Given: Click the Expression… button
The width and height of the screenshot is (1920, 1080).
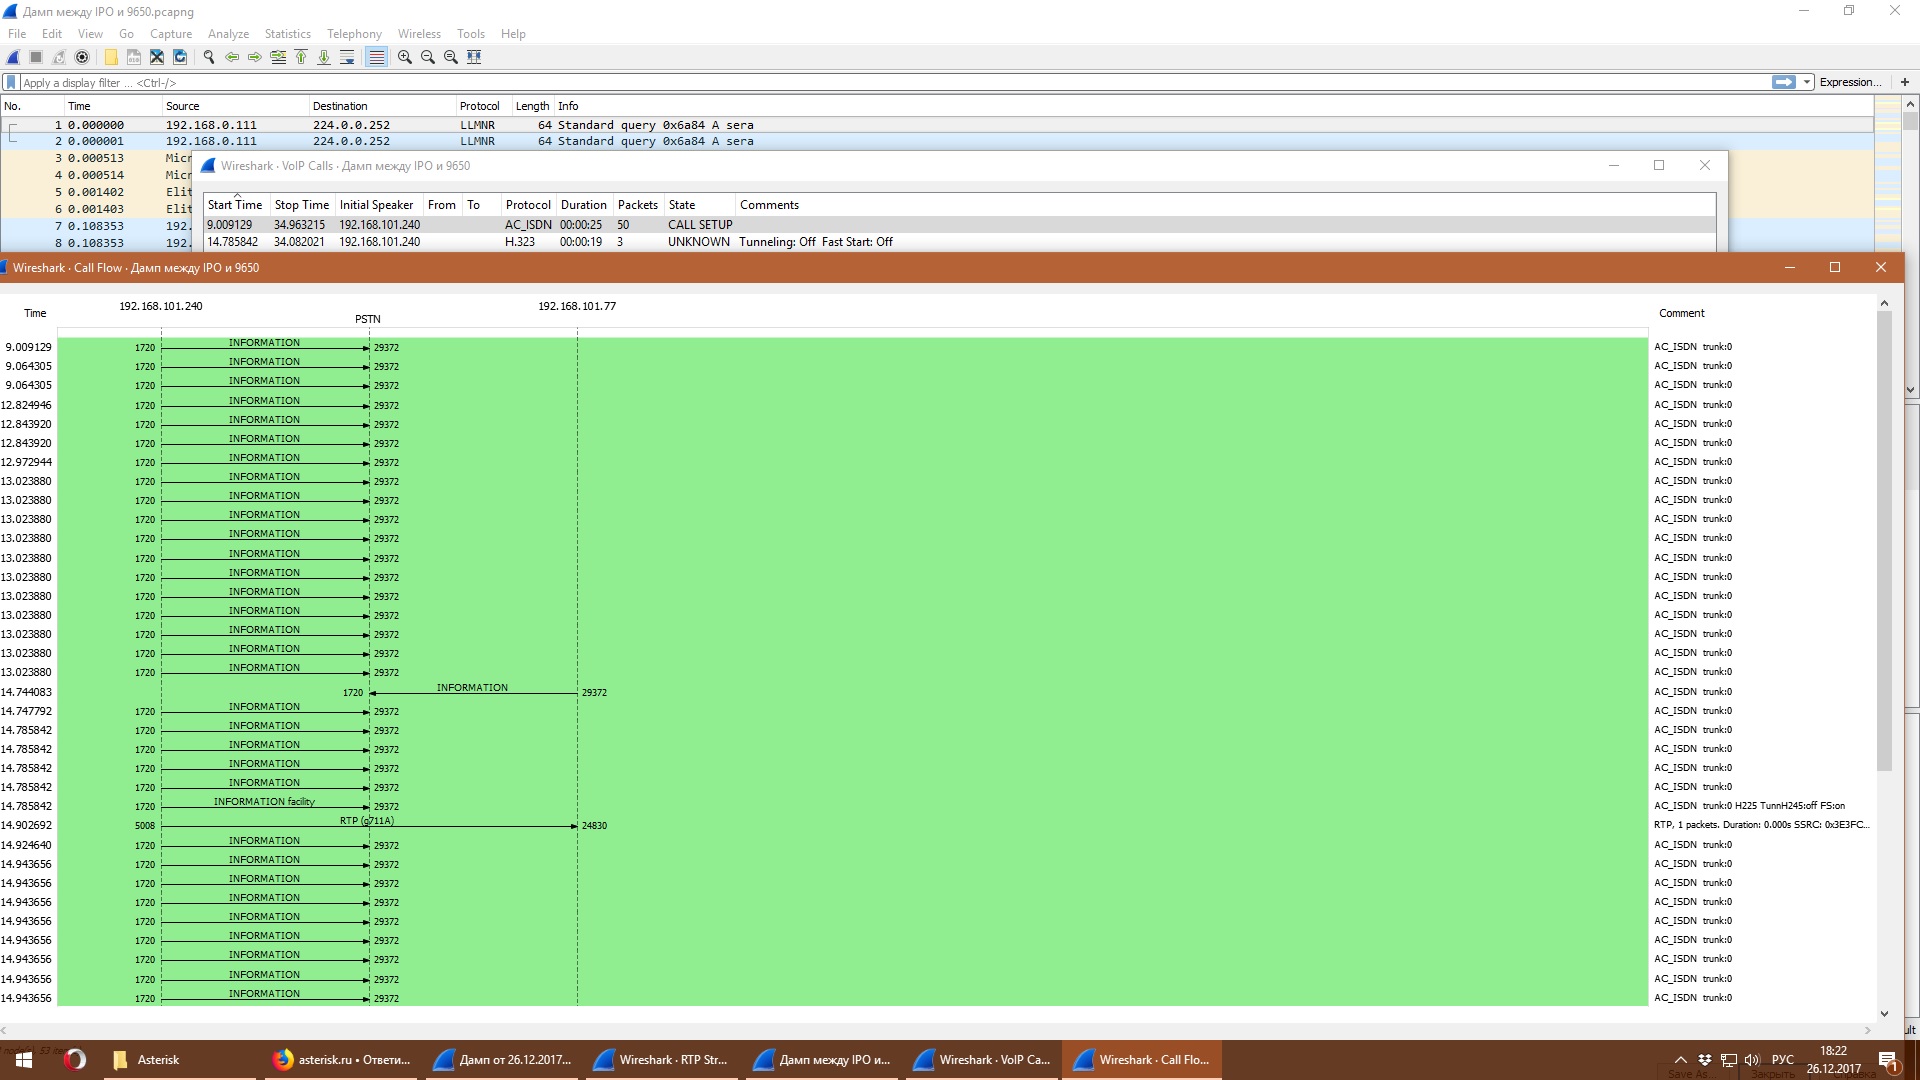Looking at the screenshot, I should pos(1849,82).
